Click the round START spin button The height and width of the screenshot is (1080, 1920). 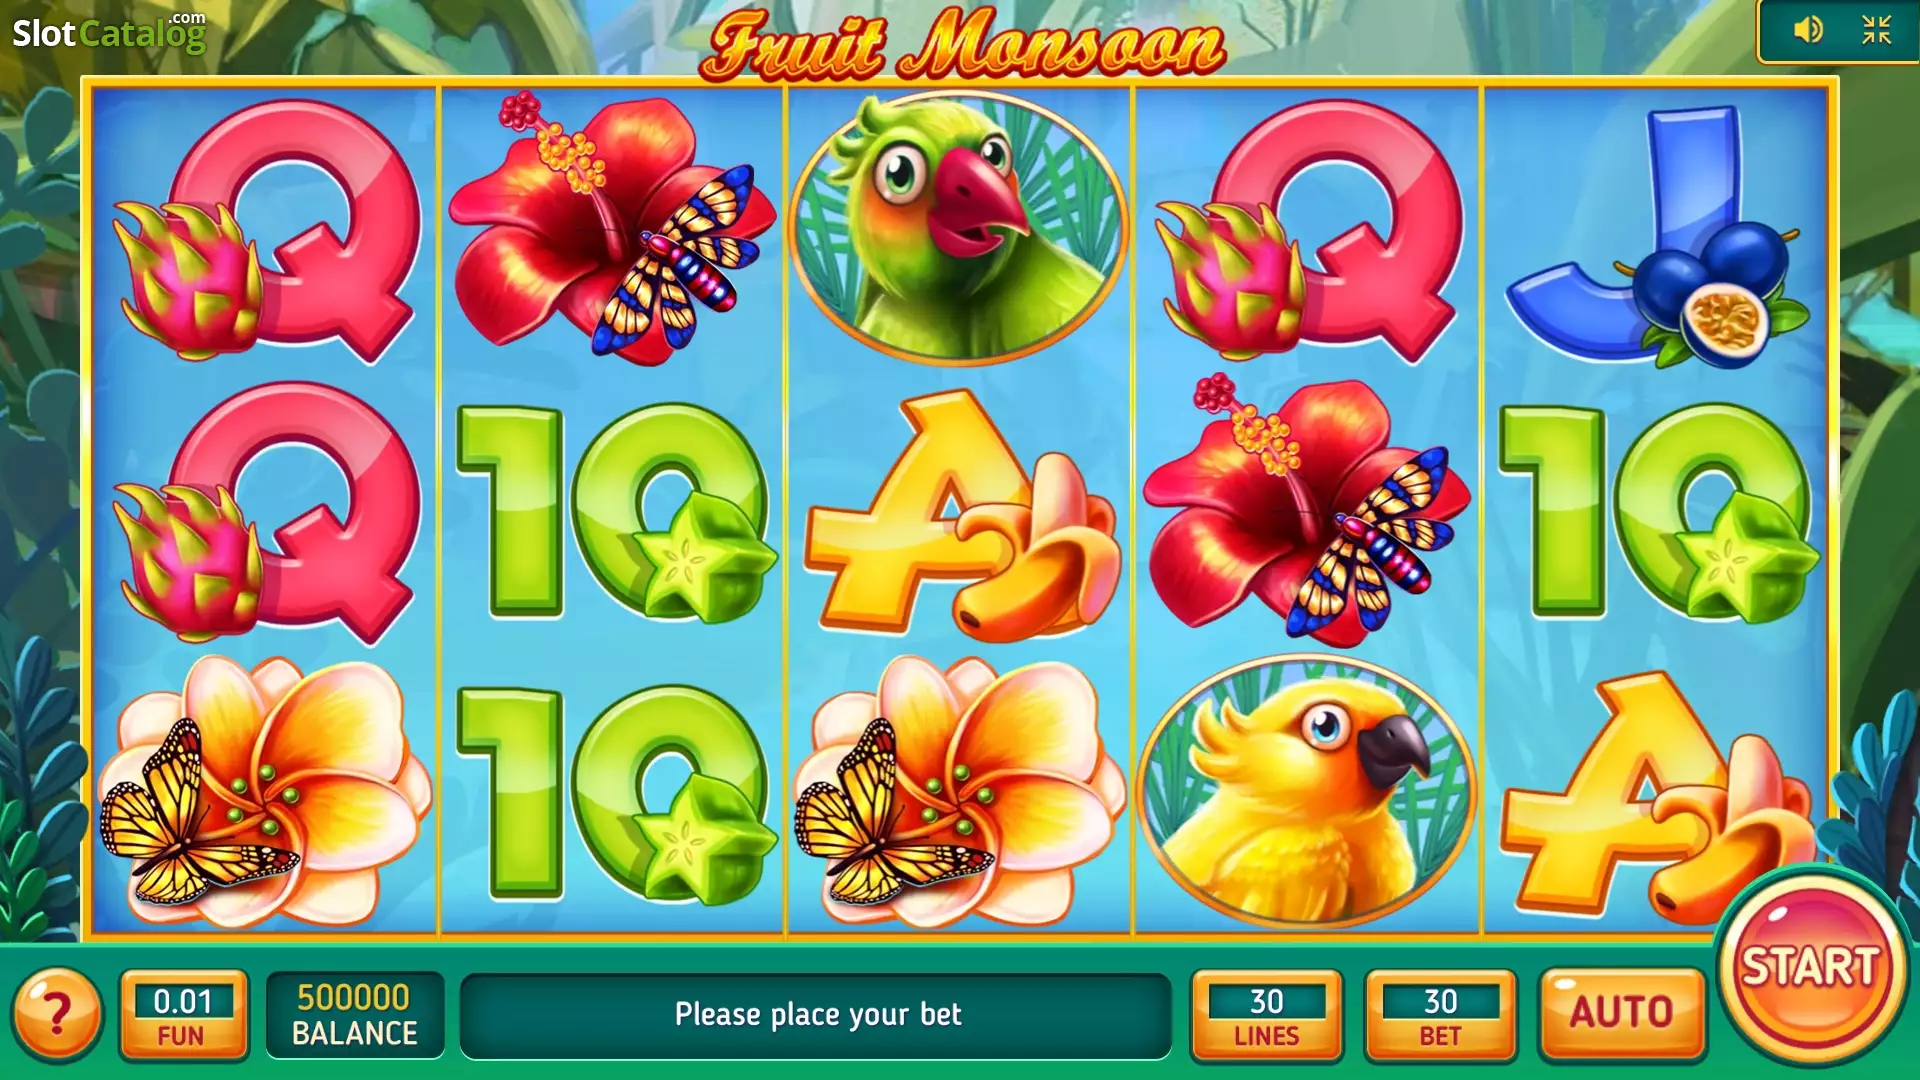[x=1810, y=966]
